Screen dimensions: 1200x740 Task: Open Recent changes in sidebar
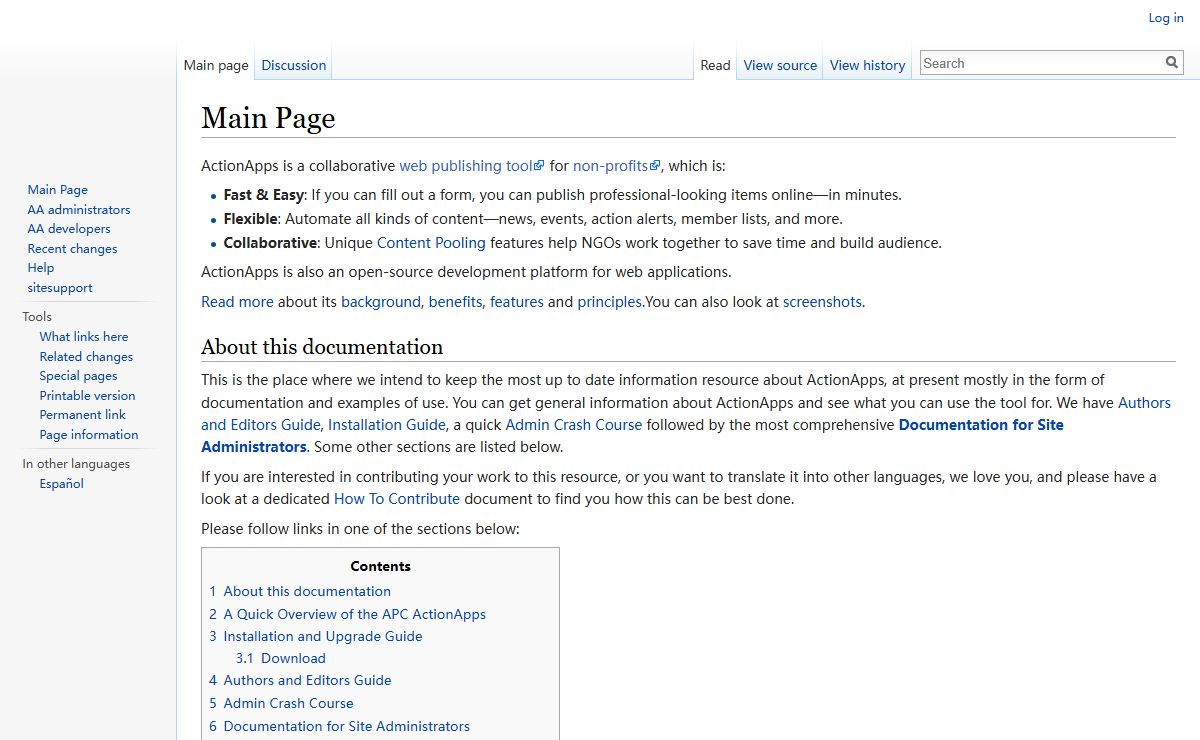click(72, 249)
